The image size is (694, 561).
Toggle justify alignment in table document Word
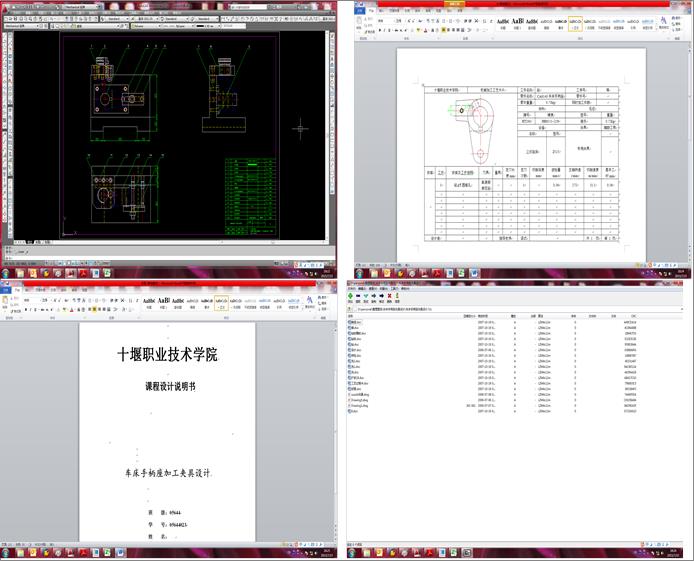click(x=458, y=30)
